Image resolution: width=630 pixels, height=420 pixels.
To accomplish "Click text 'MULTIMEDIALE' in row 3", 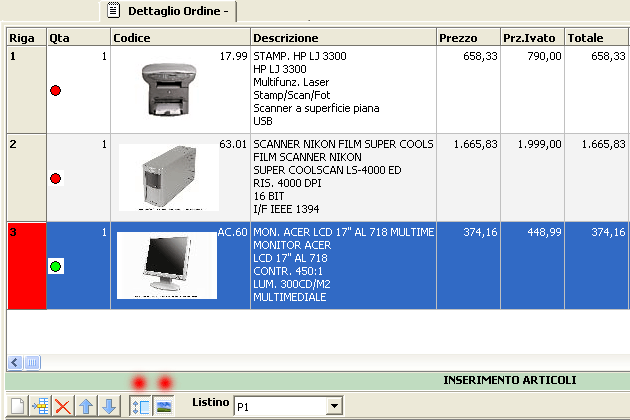I will pyautogui.click(x=290, y=297).
